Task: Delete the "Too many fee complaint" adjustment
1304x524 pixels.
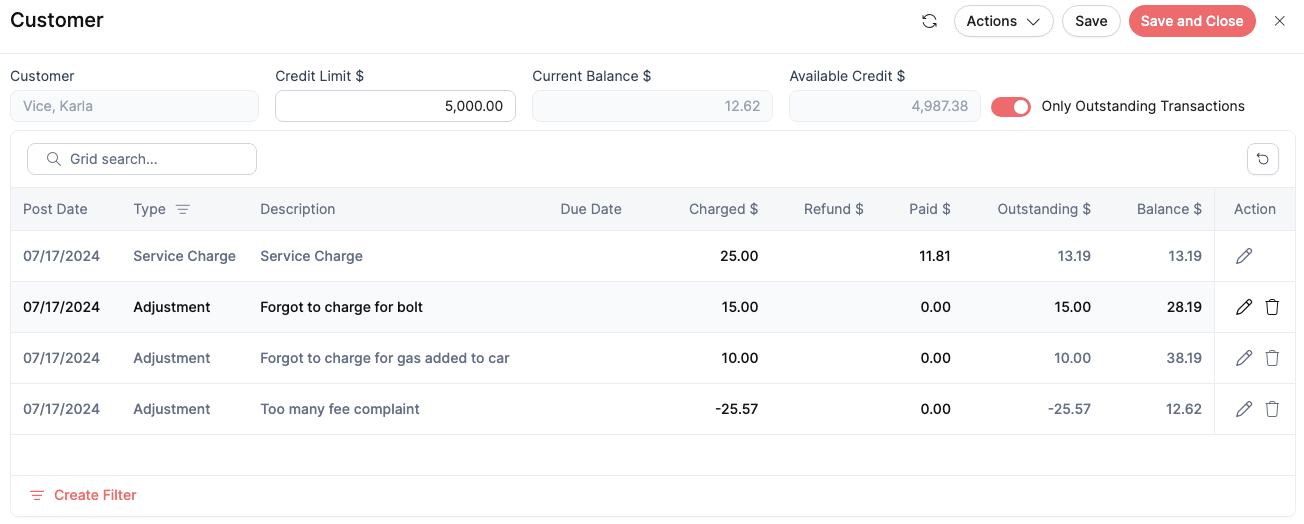Action: [1272, 409]
